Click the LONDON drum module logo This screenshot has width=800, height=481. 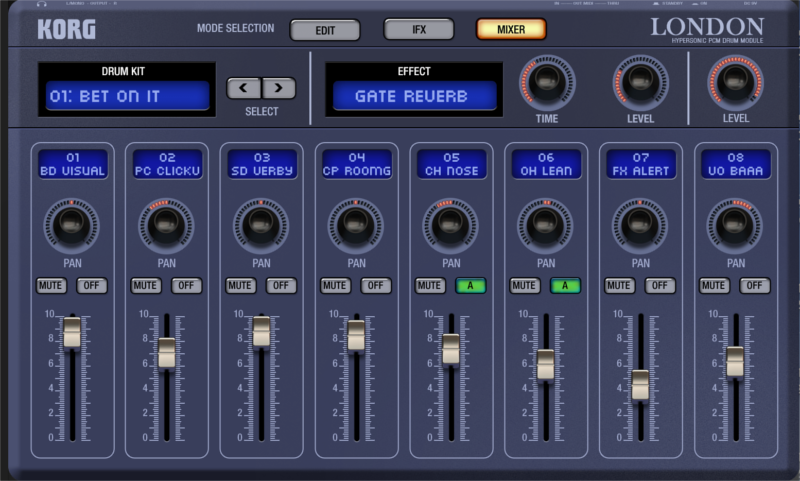pos(707,30)
